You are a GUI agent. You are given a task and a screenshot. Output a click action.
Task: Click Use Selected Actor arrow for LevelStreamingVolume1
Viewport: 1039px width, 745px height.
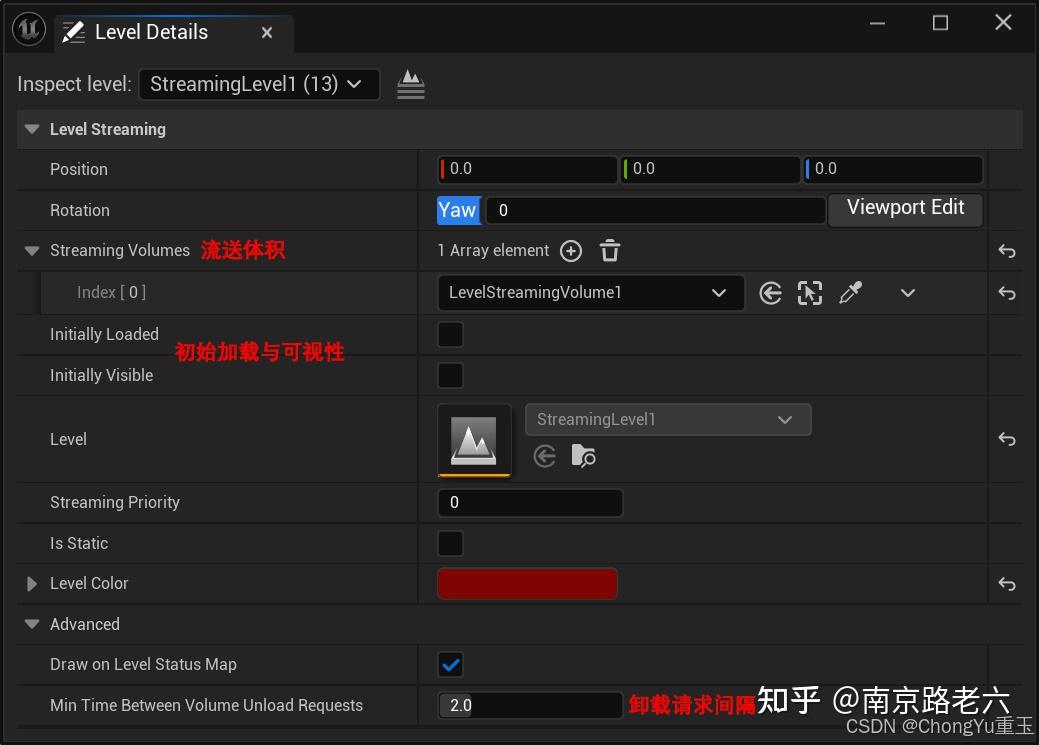[770, 292]
